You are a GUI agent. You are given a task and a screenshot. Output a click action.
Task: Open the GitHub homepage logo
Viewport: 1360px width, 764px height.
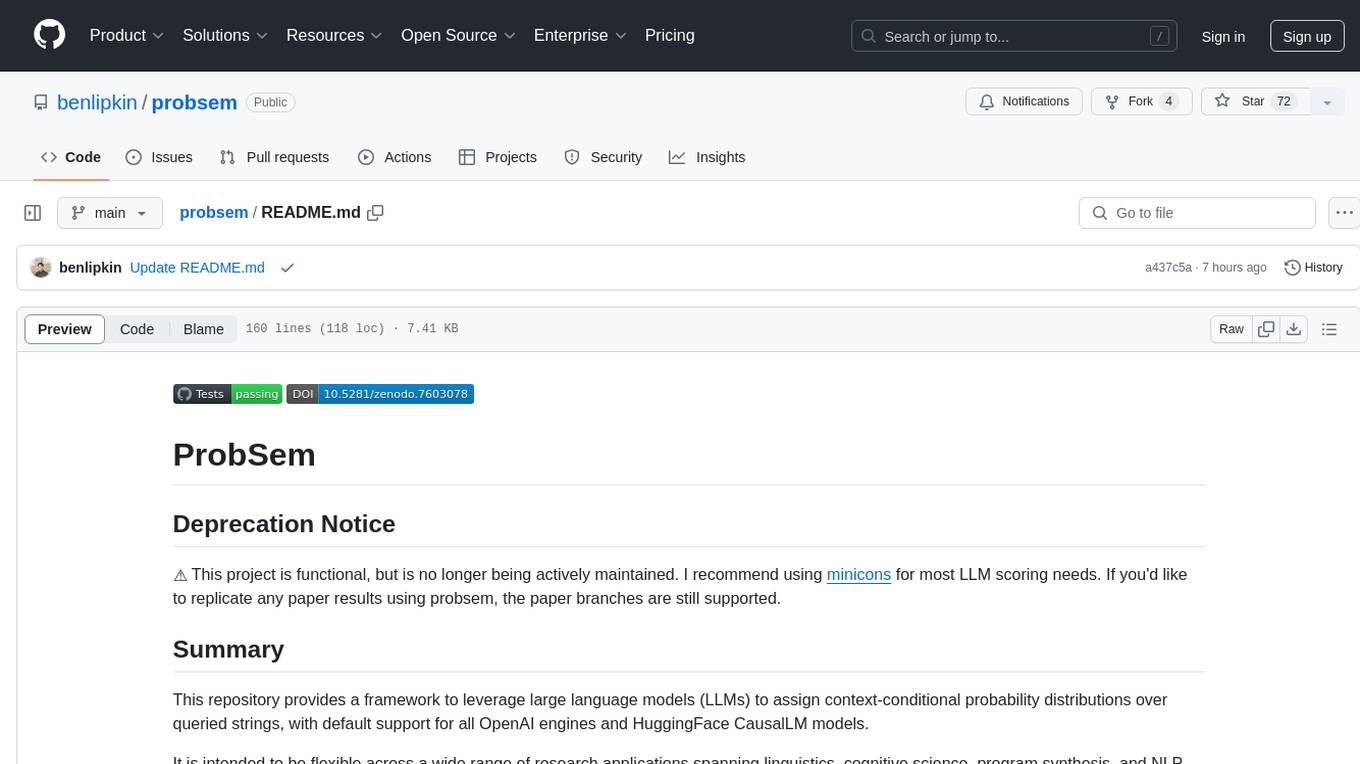[50, 35]
